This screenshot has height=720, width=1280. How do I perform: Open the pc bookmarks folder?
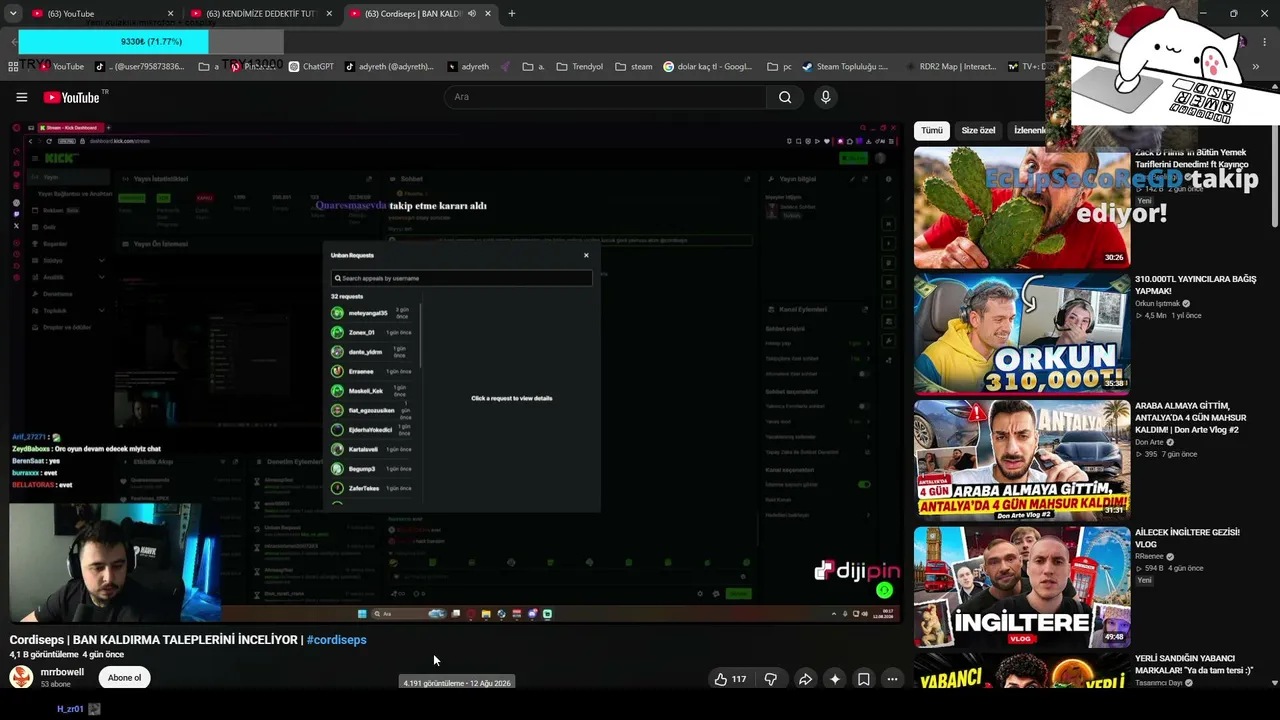click(x=779, y=67)
